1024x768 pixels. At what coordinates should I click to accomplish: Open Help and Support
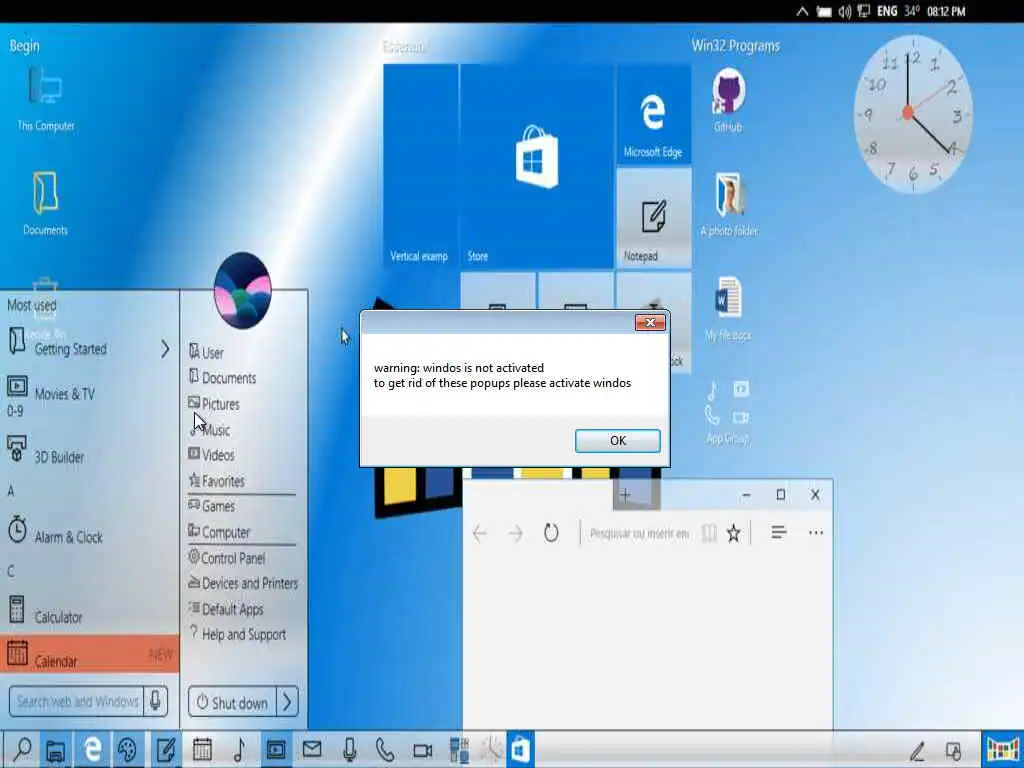click(238, 635)
